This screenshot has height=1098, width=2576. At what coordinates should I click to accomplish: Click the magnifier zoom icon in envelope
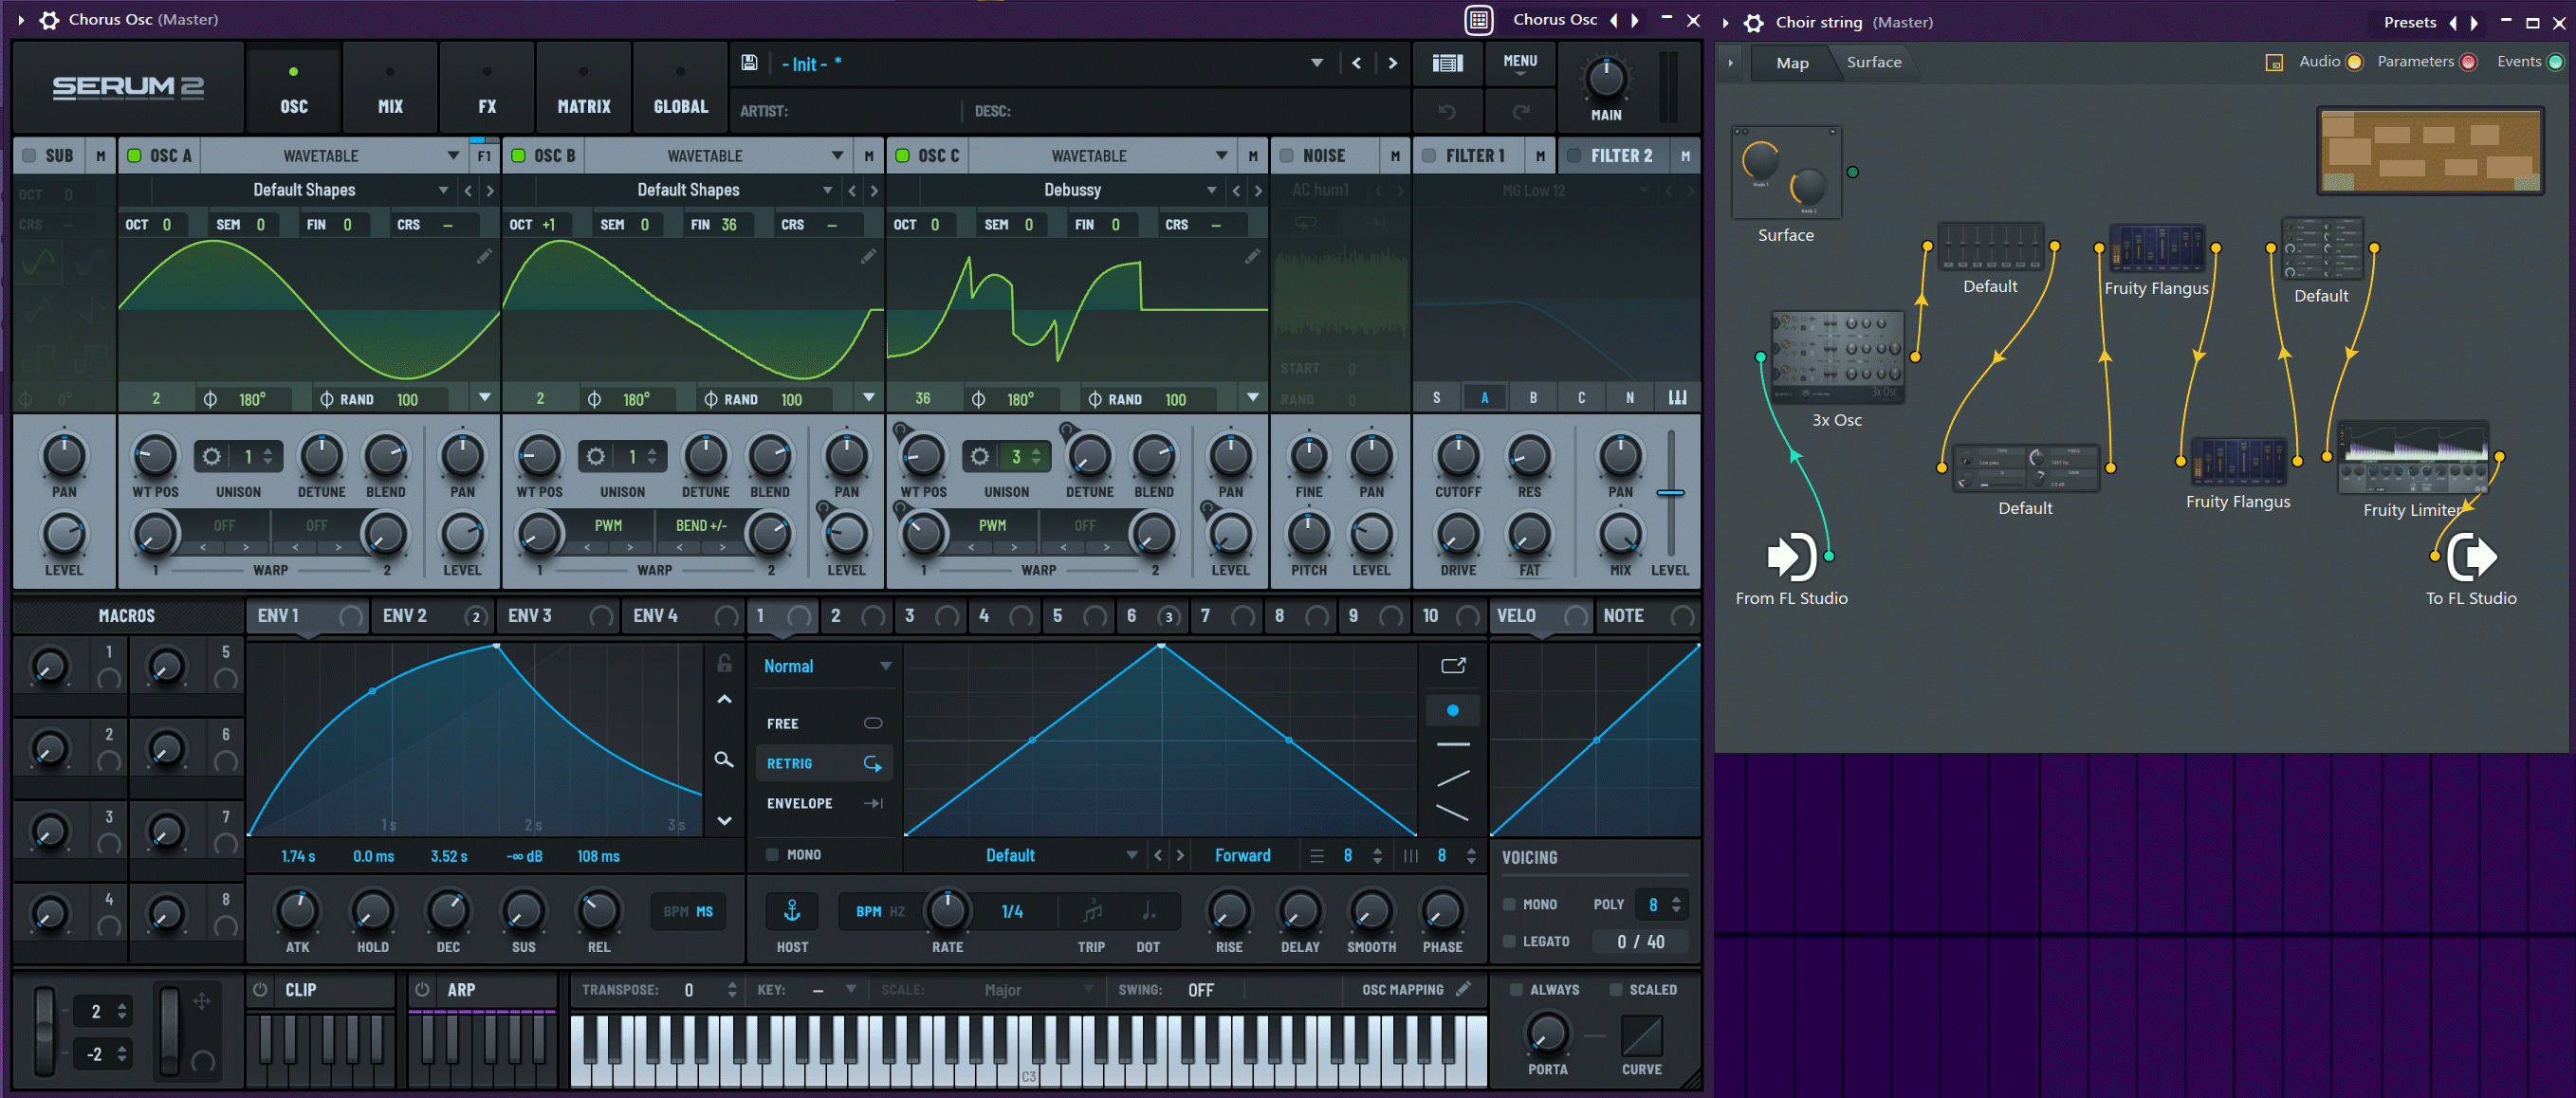tap(724, 760)
